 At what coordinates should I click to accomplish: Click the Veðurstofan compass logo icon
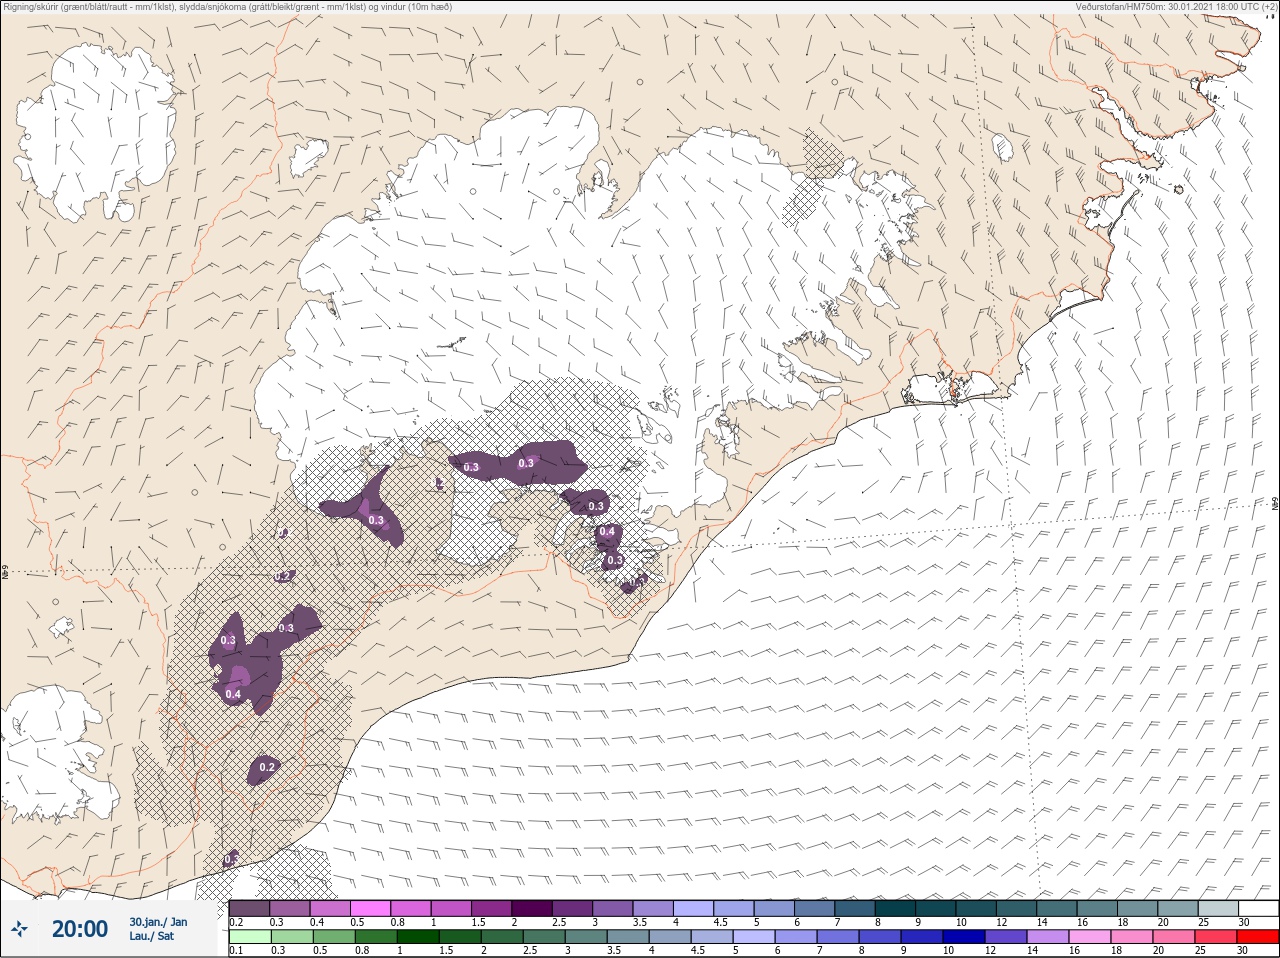[x=19, y=929]
